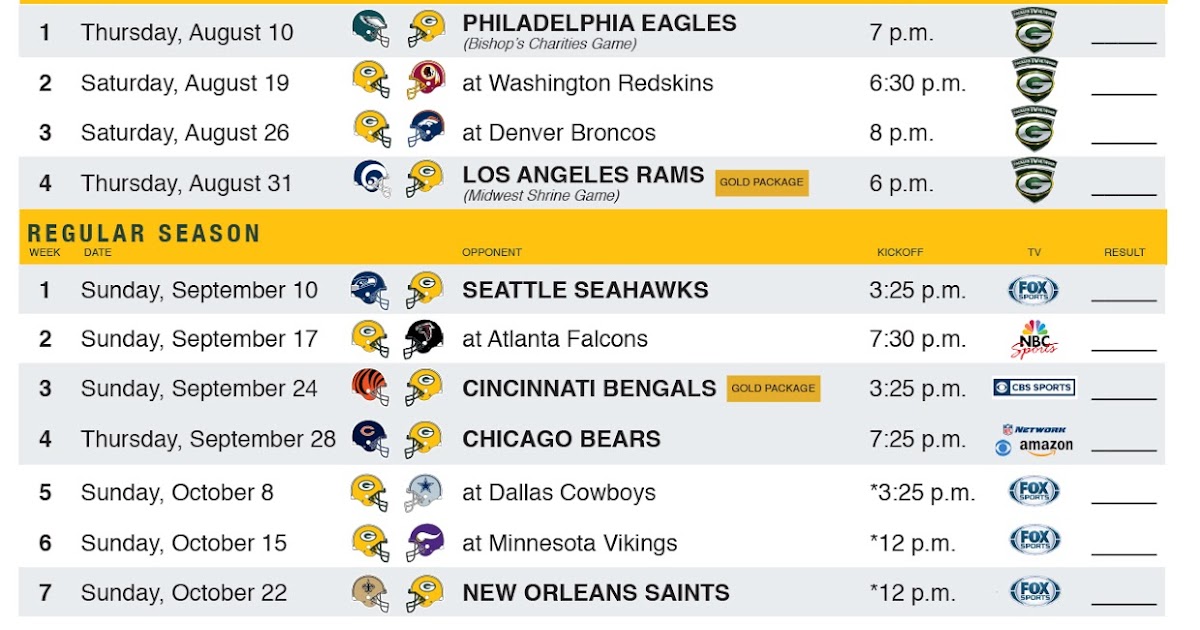Select the Regular Season header
The height and width of the screenshot is (630, 1200).
pyautogui.click(x=144, y=234)
